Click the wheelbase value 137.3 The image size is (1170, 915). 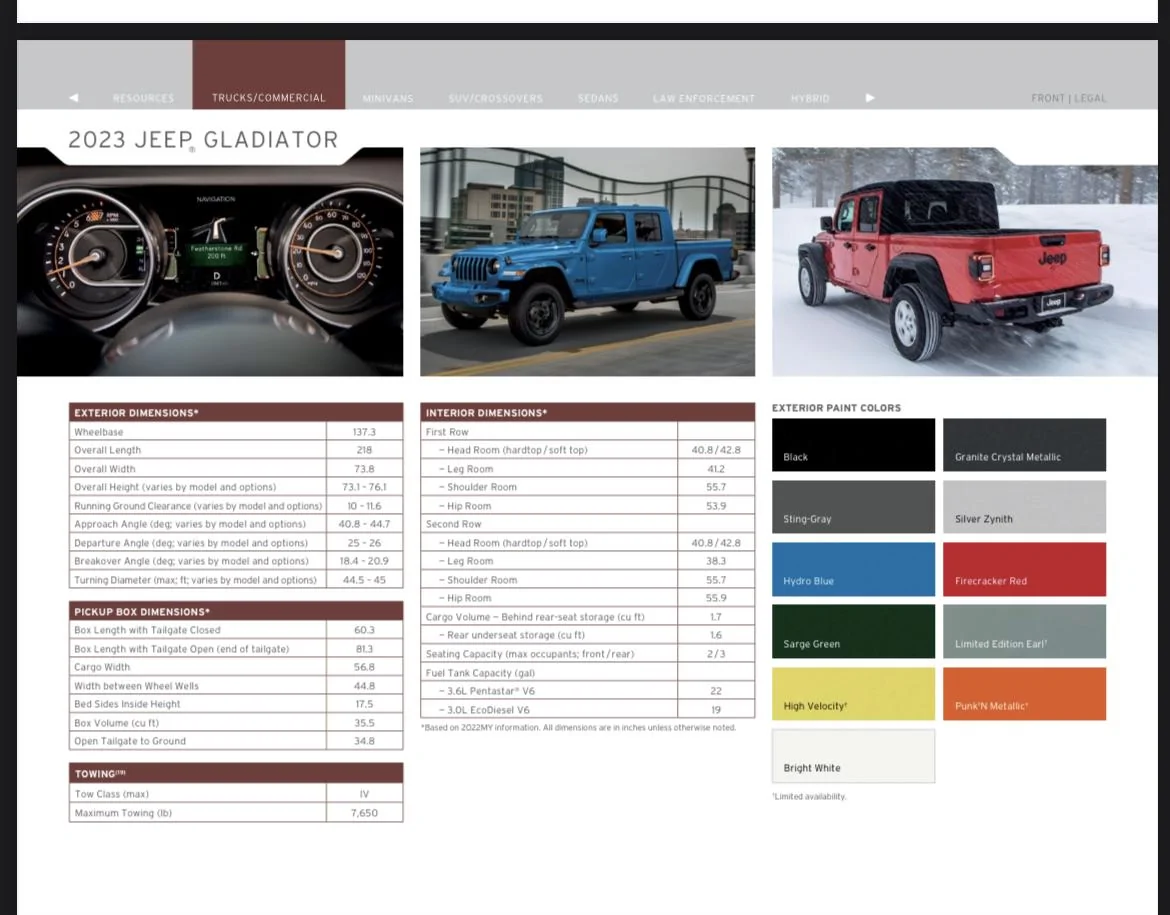click(x=364, y=432)
